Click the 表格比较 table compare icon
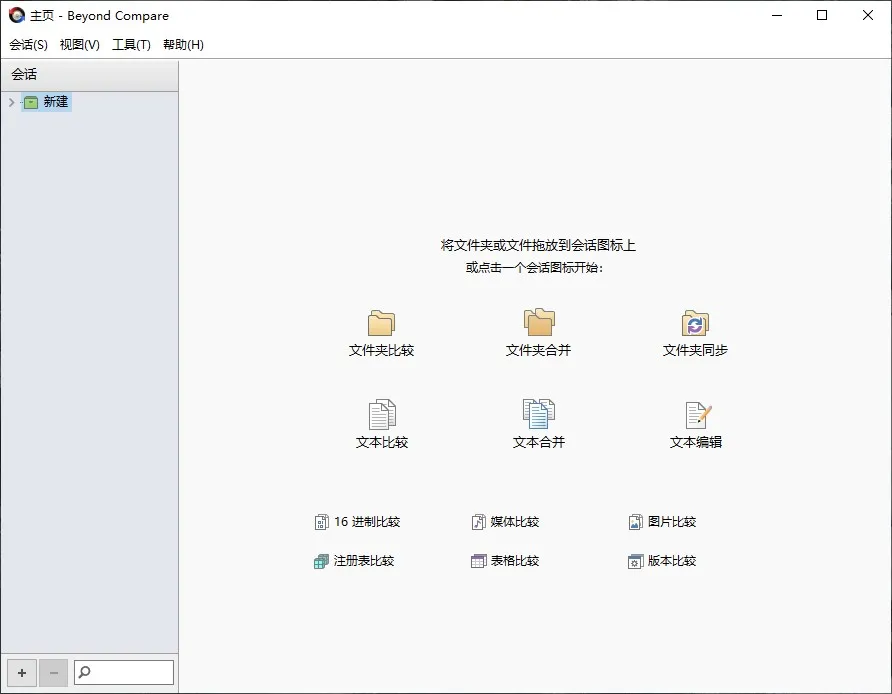This screenshot has height=694, width=892. click(478, 561)
